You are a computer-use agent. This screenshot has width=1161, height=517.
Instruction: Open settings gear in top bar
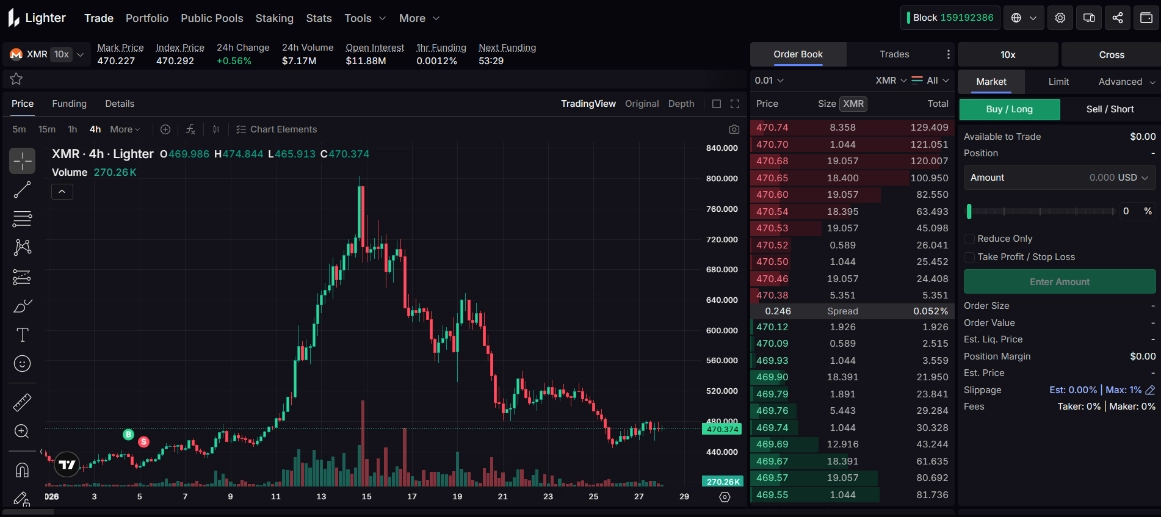pos(1060,18)
